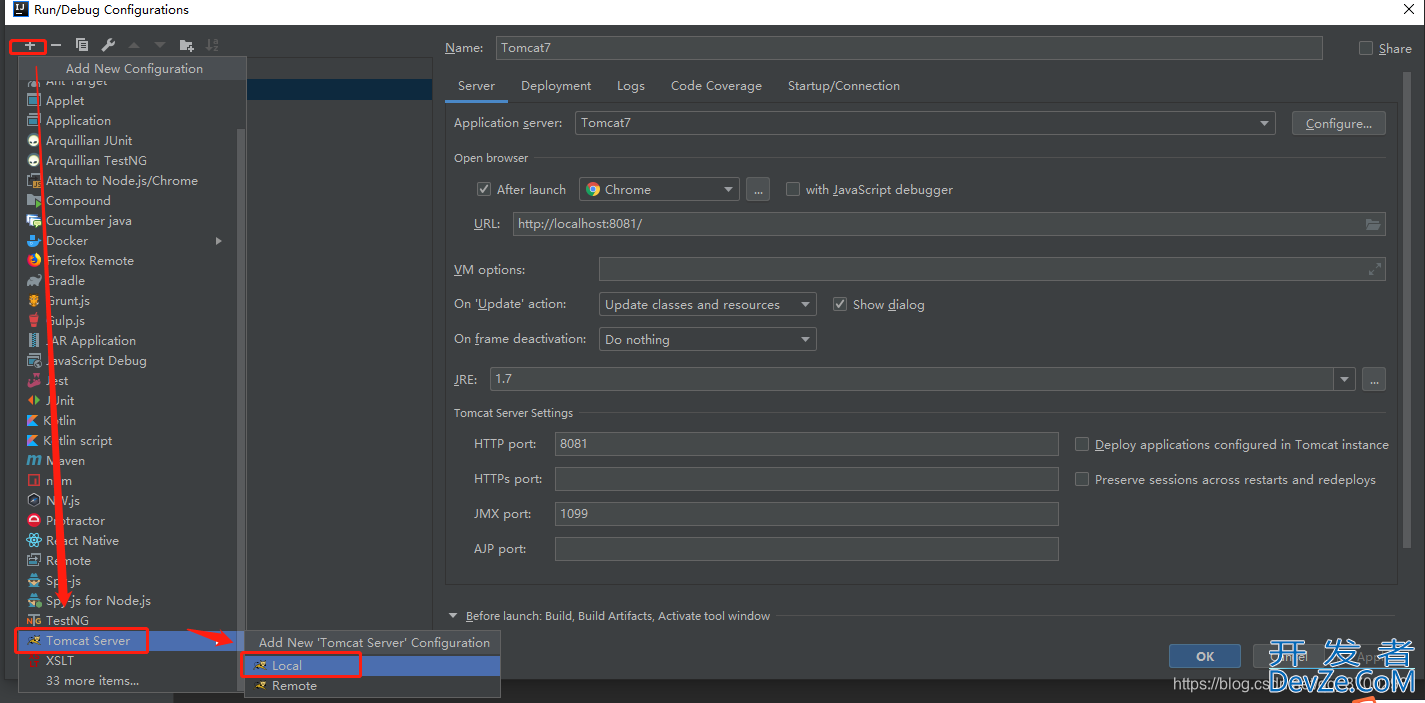Open Edit Defaults wrench icon
The height and width of the screenshot is (703, 1425).
point(108,45)
